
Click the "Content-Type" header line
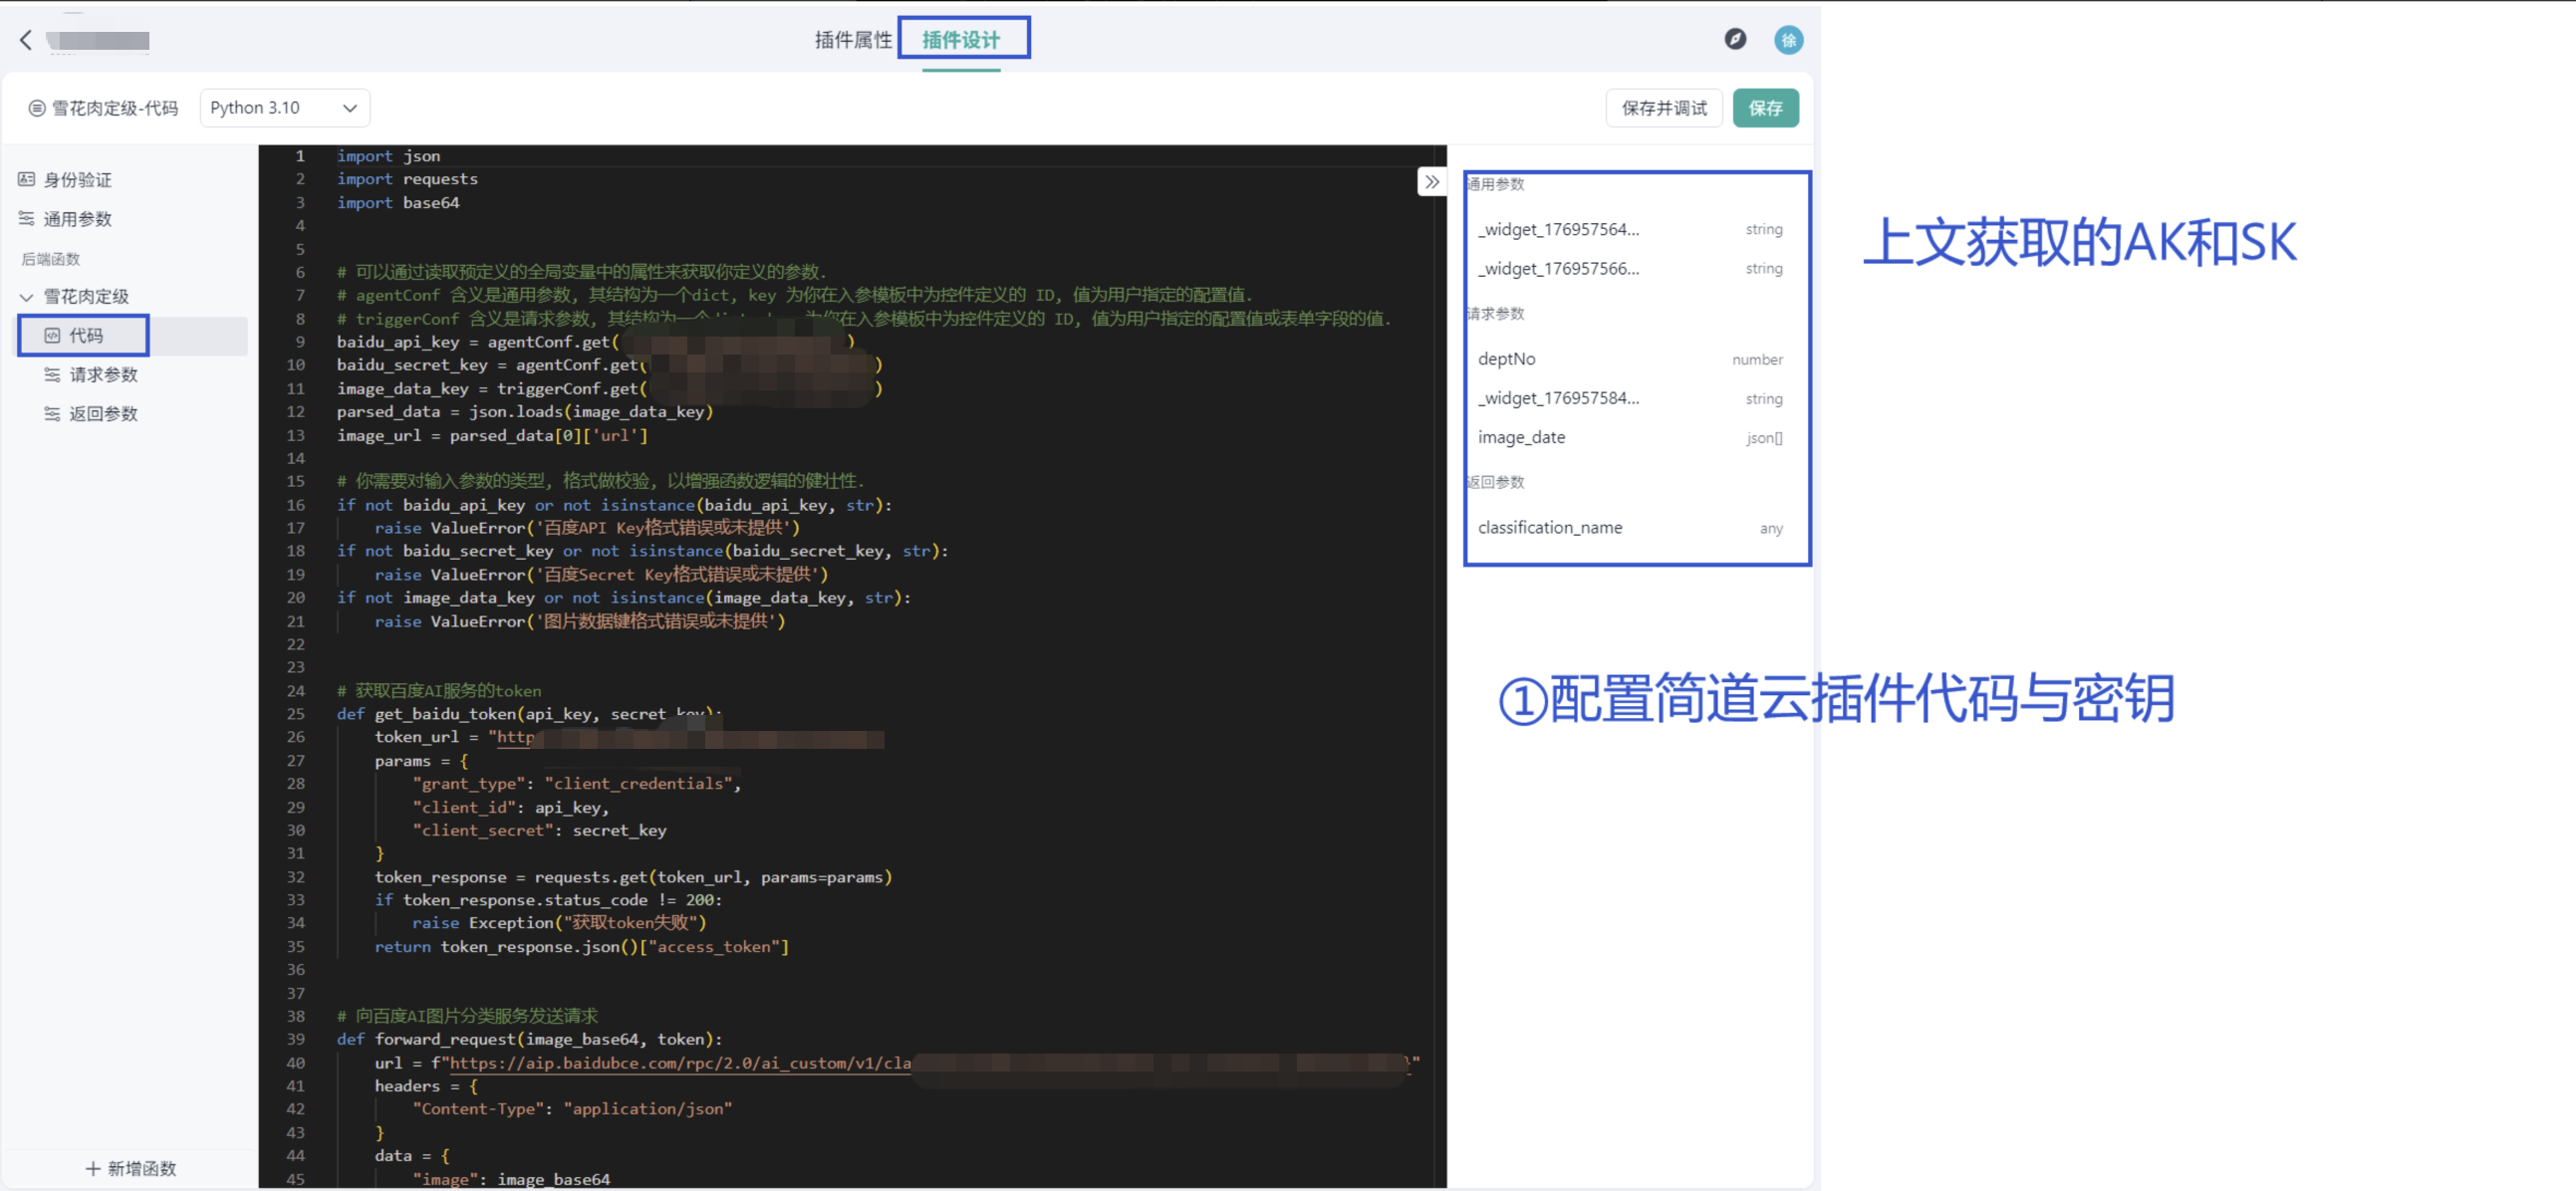(572, 1109)
